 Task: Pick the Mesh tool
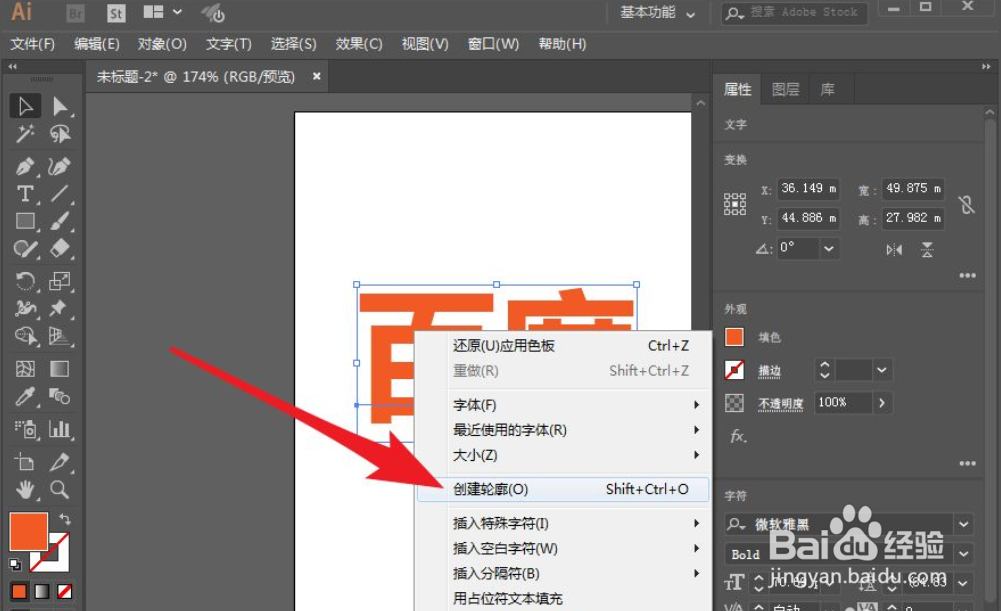click(x=26, y=369)
